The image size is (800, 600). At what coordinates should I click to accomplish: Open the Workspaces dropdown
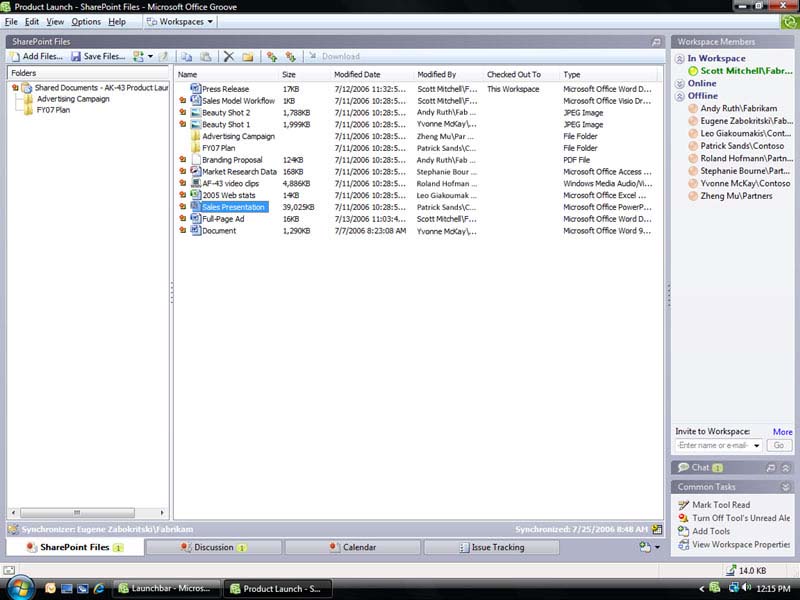pyautogui.click(x=180, y=21)
